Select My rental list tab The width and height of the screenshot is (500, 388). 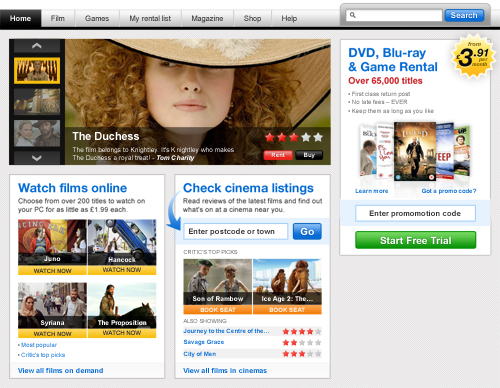point(150,18)
